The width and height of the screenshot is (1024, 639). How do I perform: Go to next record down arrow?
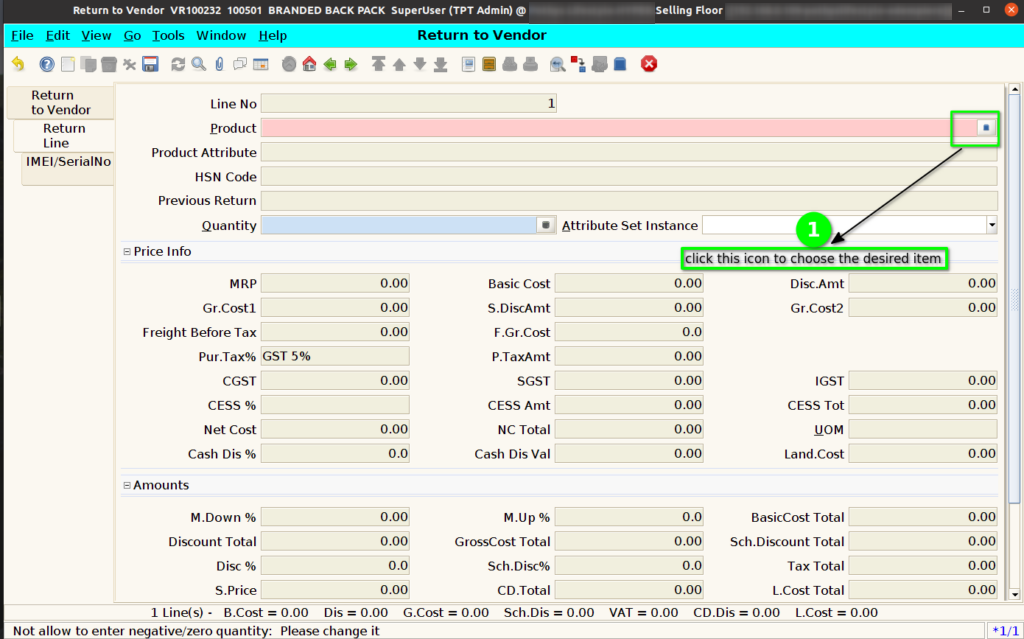(420, 64)
